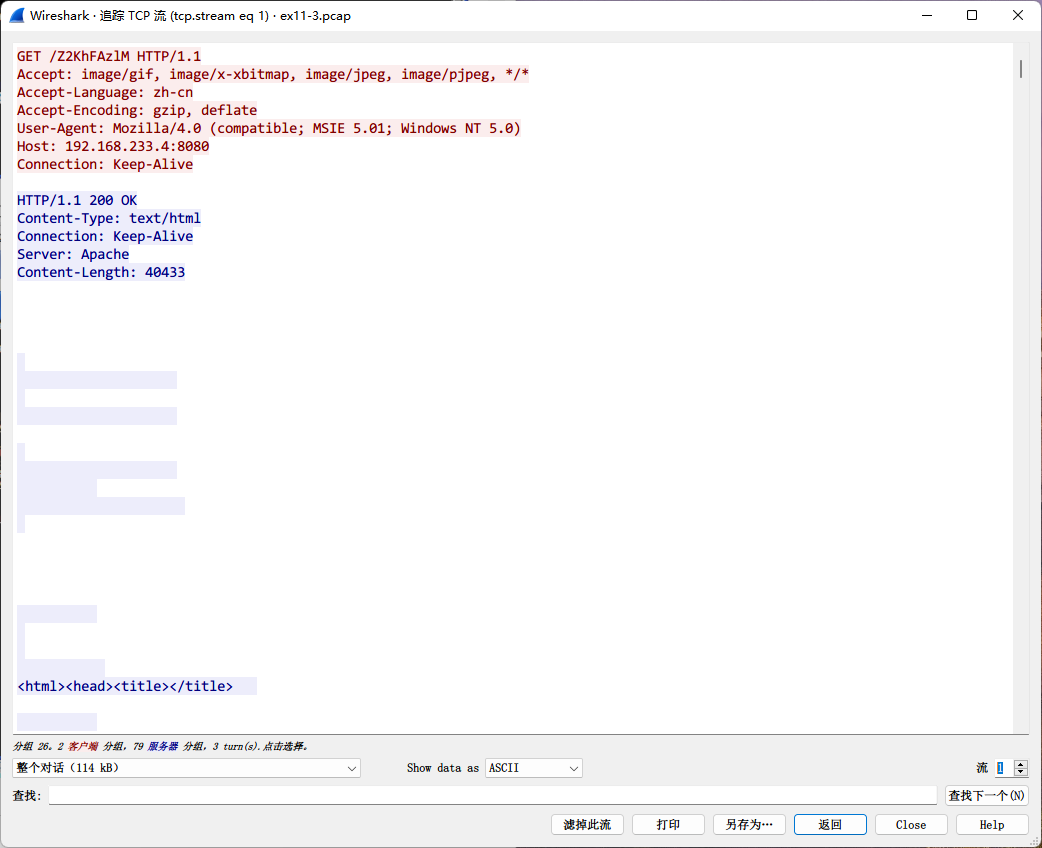Click the Accept-Language: zh-cn line
1042x848 pixels.
(105, 92)
